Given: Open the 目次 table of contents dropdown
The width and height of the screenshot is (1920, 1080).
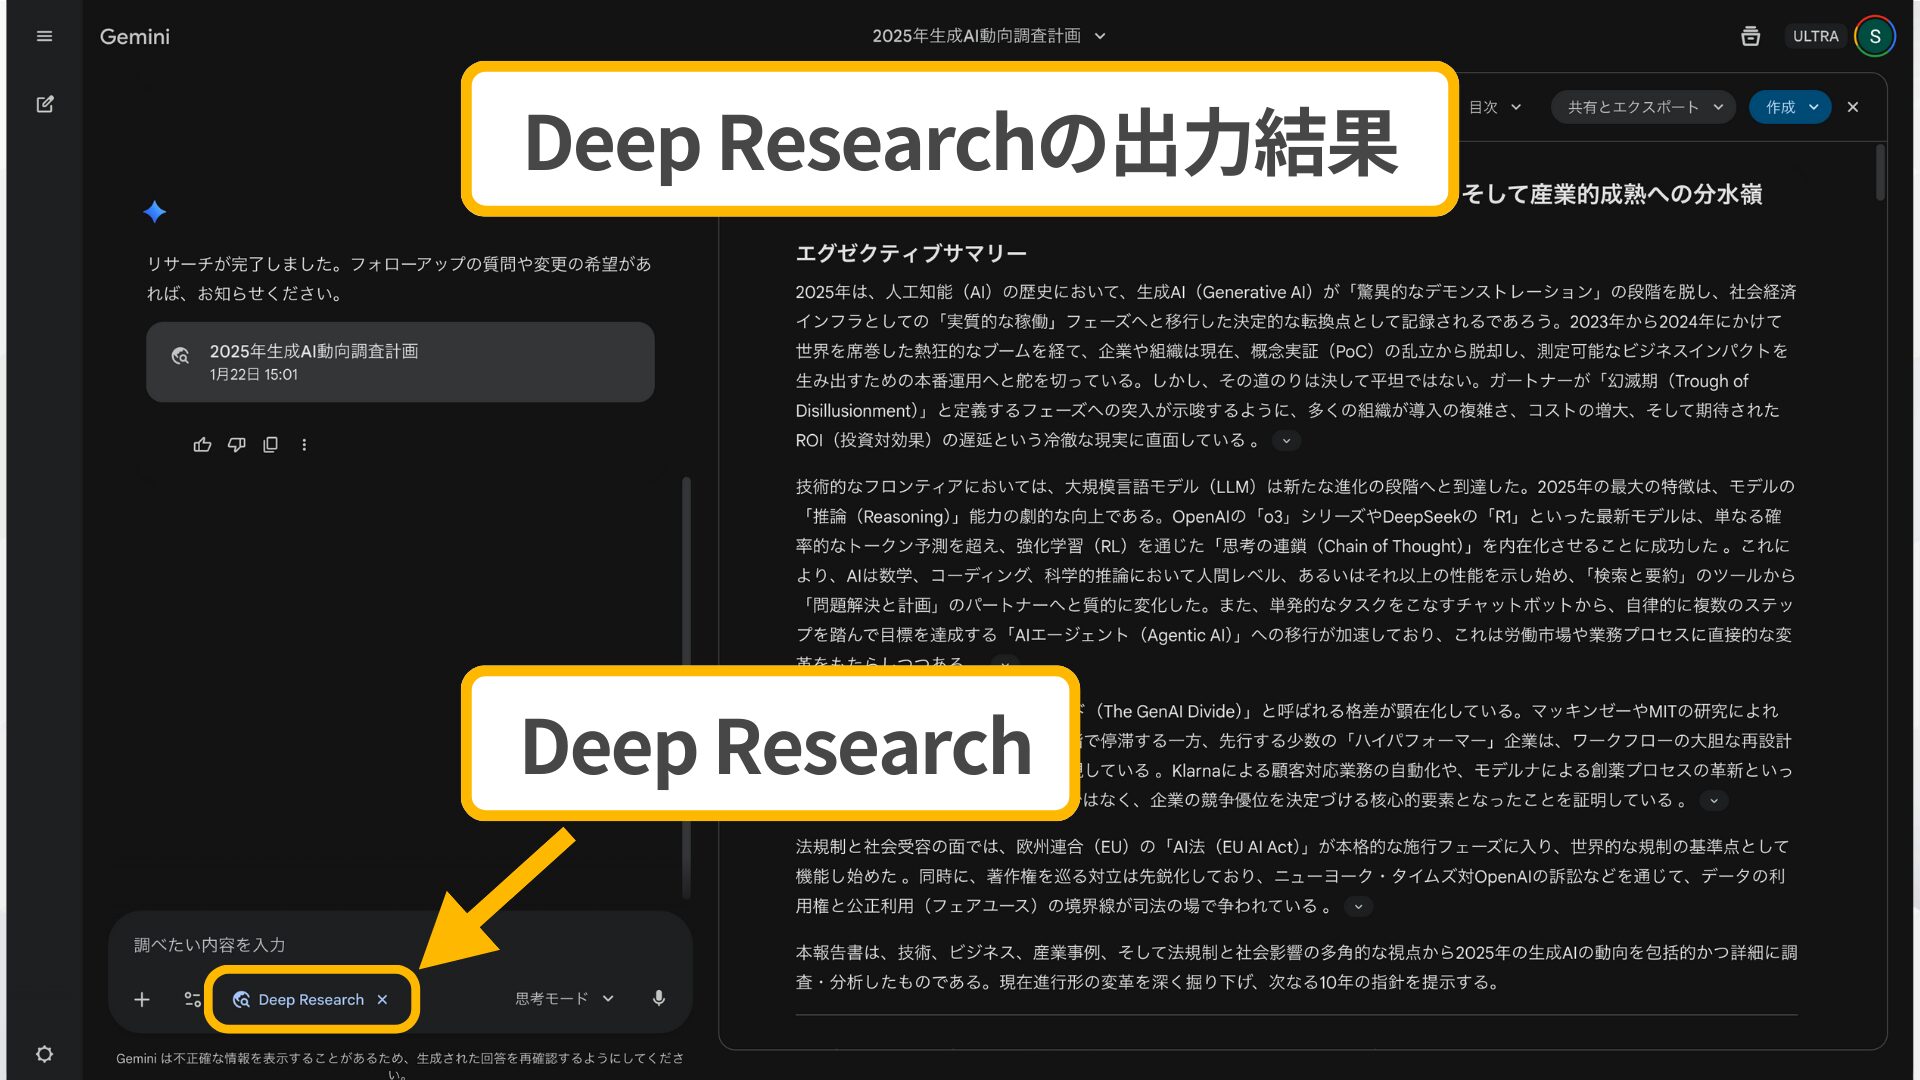Looking at the screenshot, I should pyautogui.click(x=1492, y=107).
